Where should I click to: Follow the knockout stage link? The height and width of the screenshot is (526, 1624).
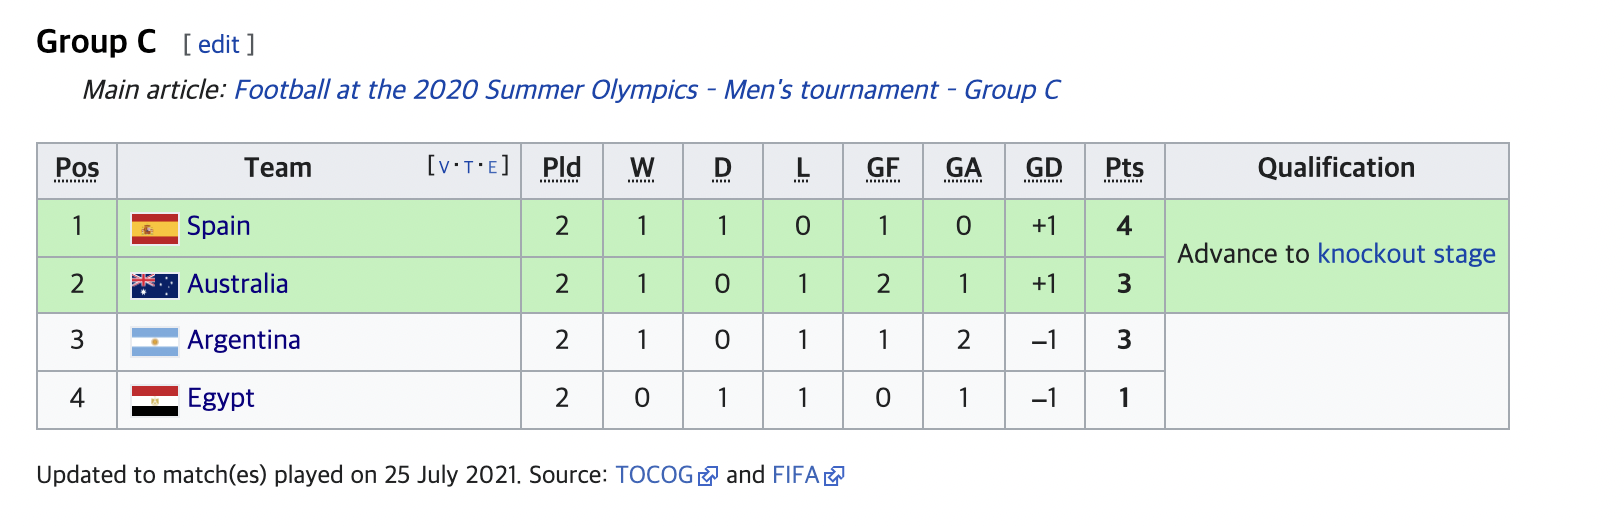(1406, 254)
